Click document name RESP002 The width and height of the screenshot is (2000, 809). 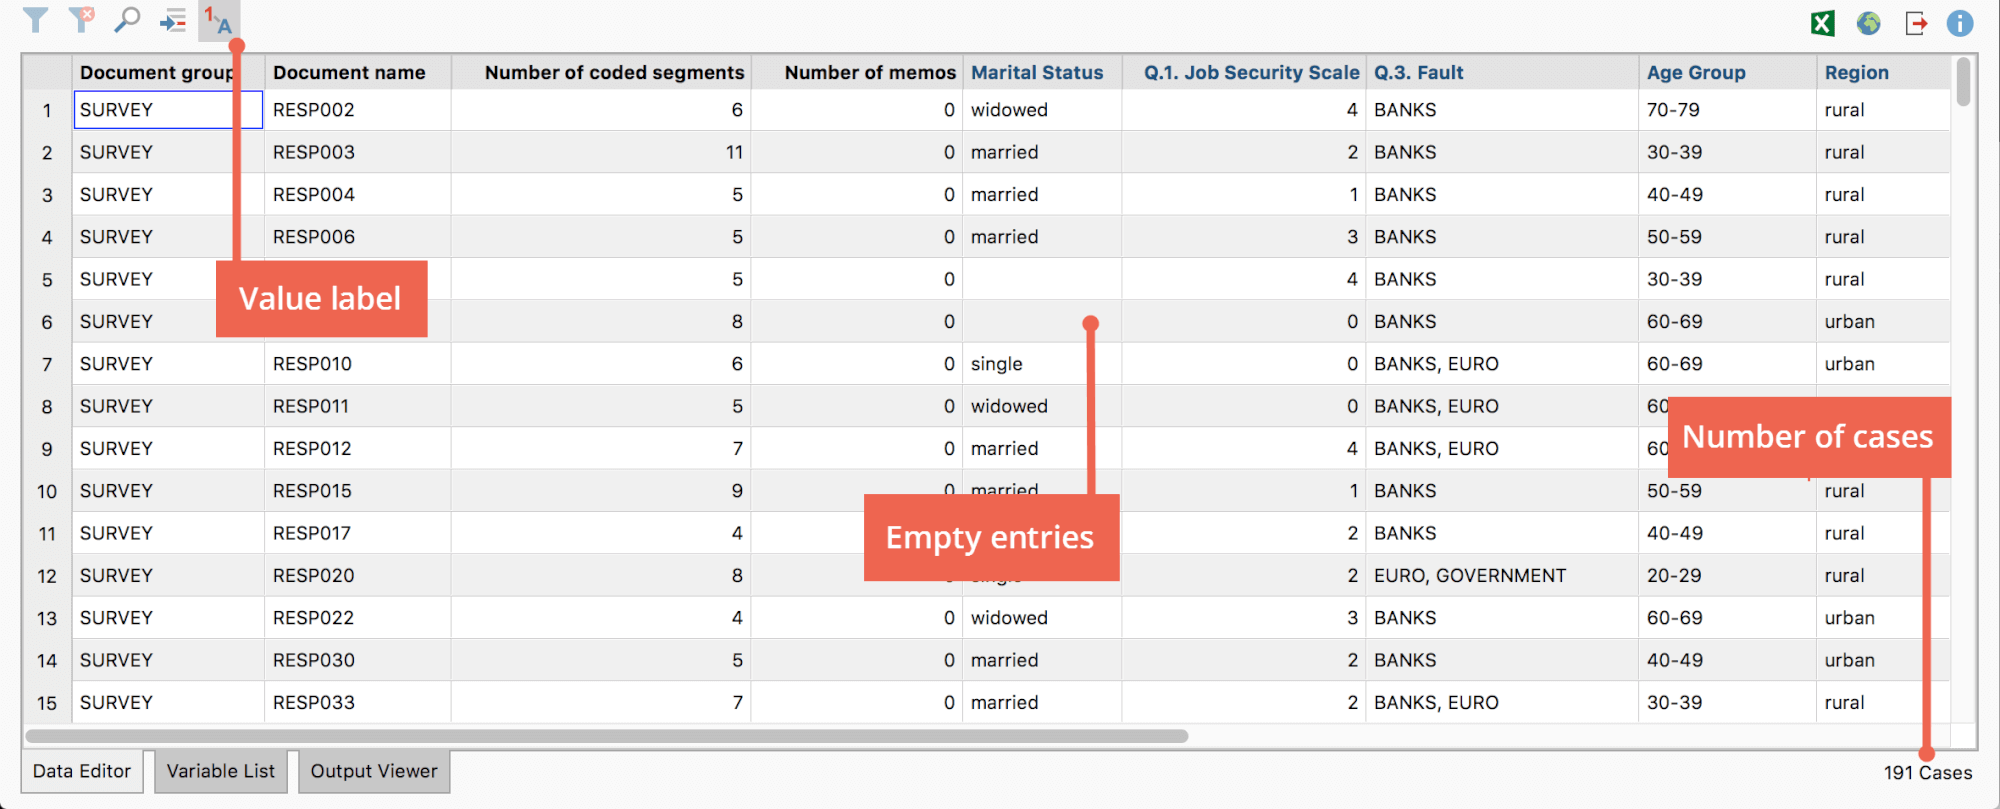(314, 110)
